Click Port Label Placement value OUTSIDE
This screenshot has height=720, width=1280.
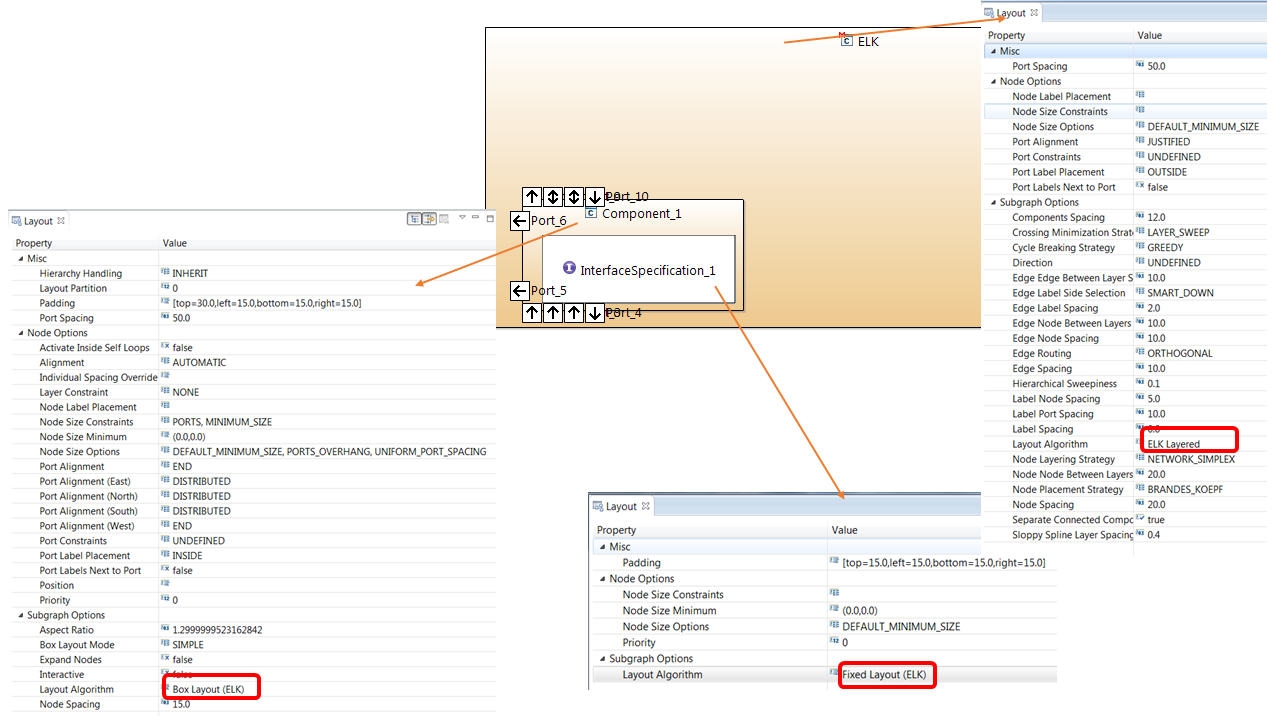(1168, 172)
